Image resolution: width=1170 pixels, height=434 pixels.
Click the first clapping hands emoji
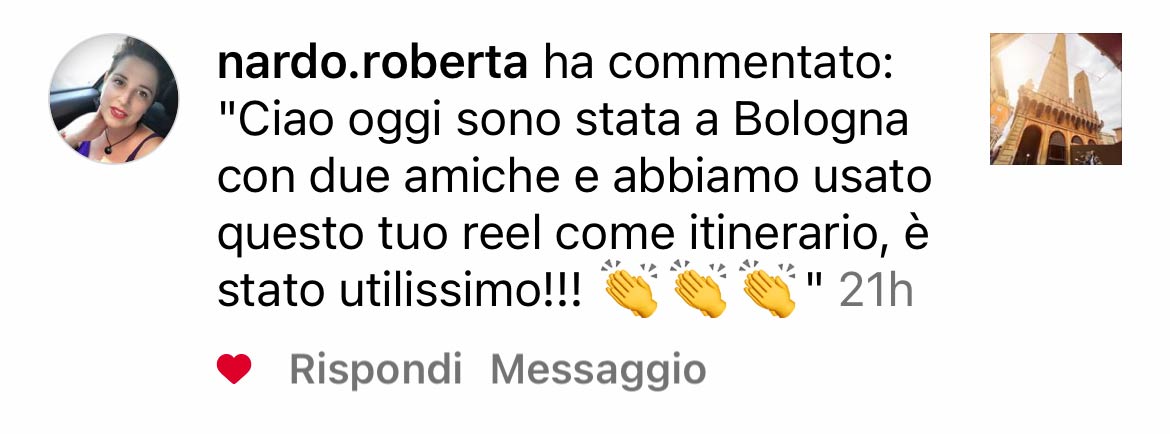tap(631, 289)
